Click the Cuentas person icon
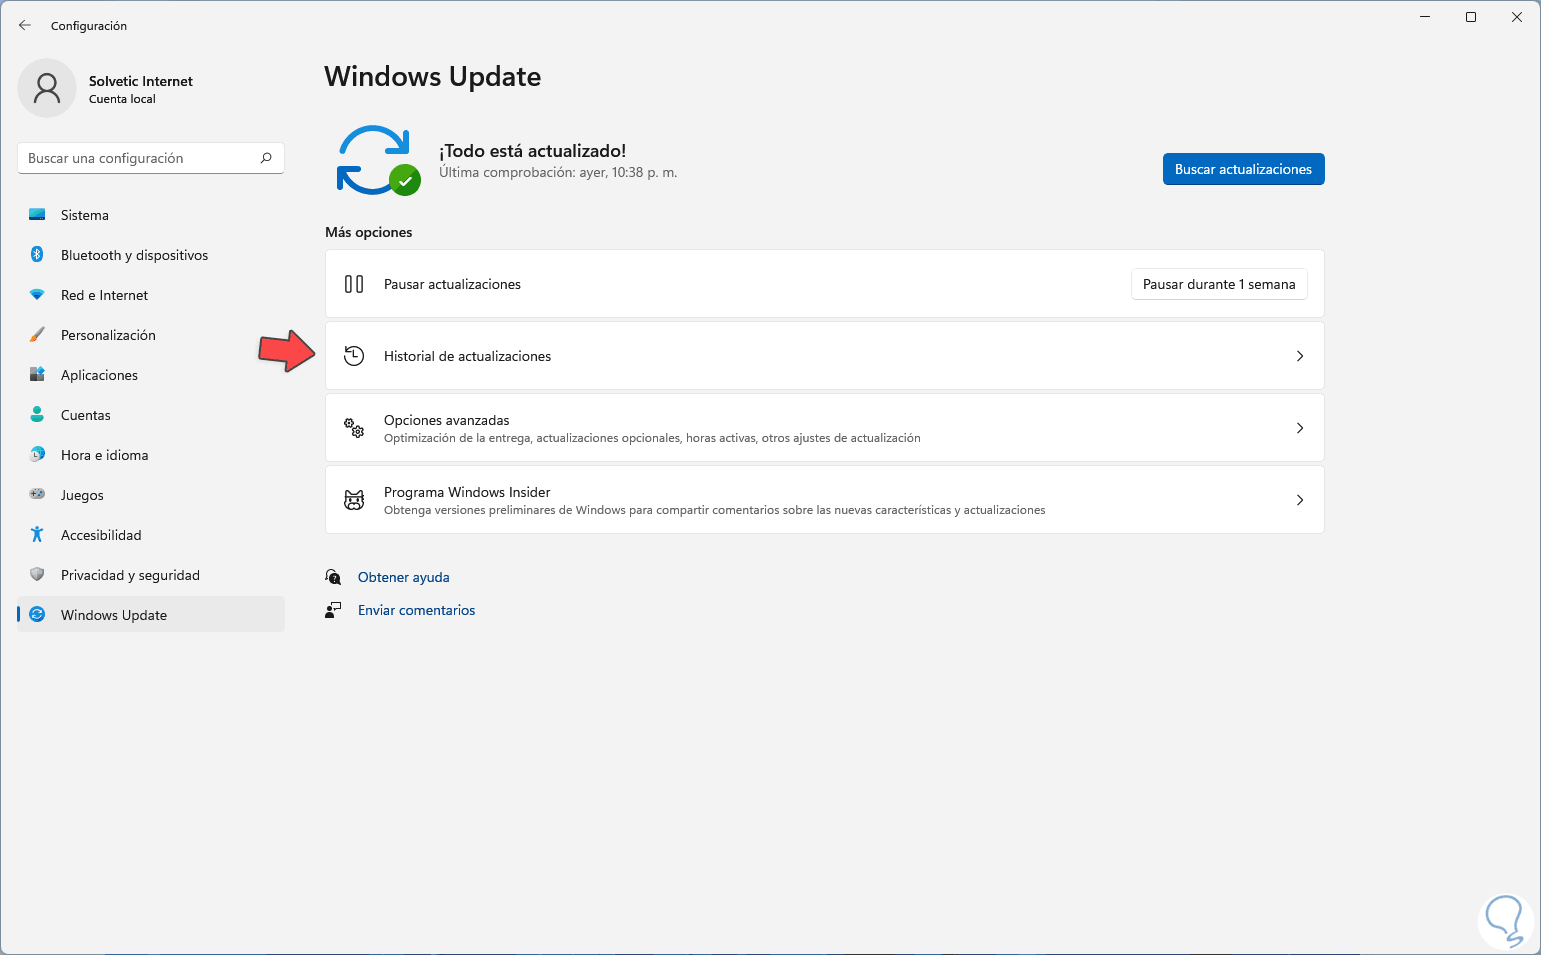The height and width of the screenshot is (955, 1541). 37,415
